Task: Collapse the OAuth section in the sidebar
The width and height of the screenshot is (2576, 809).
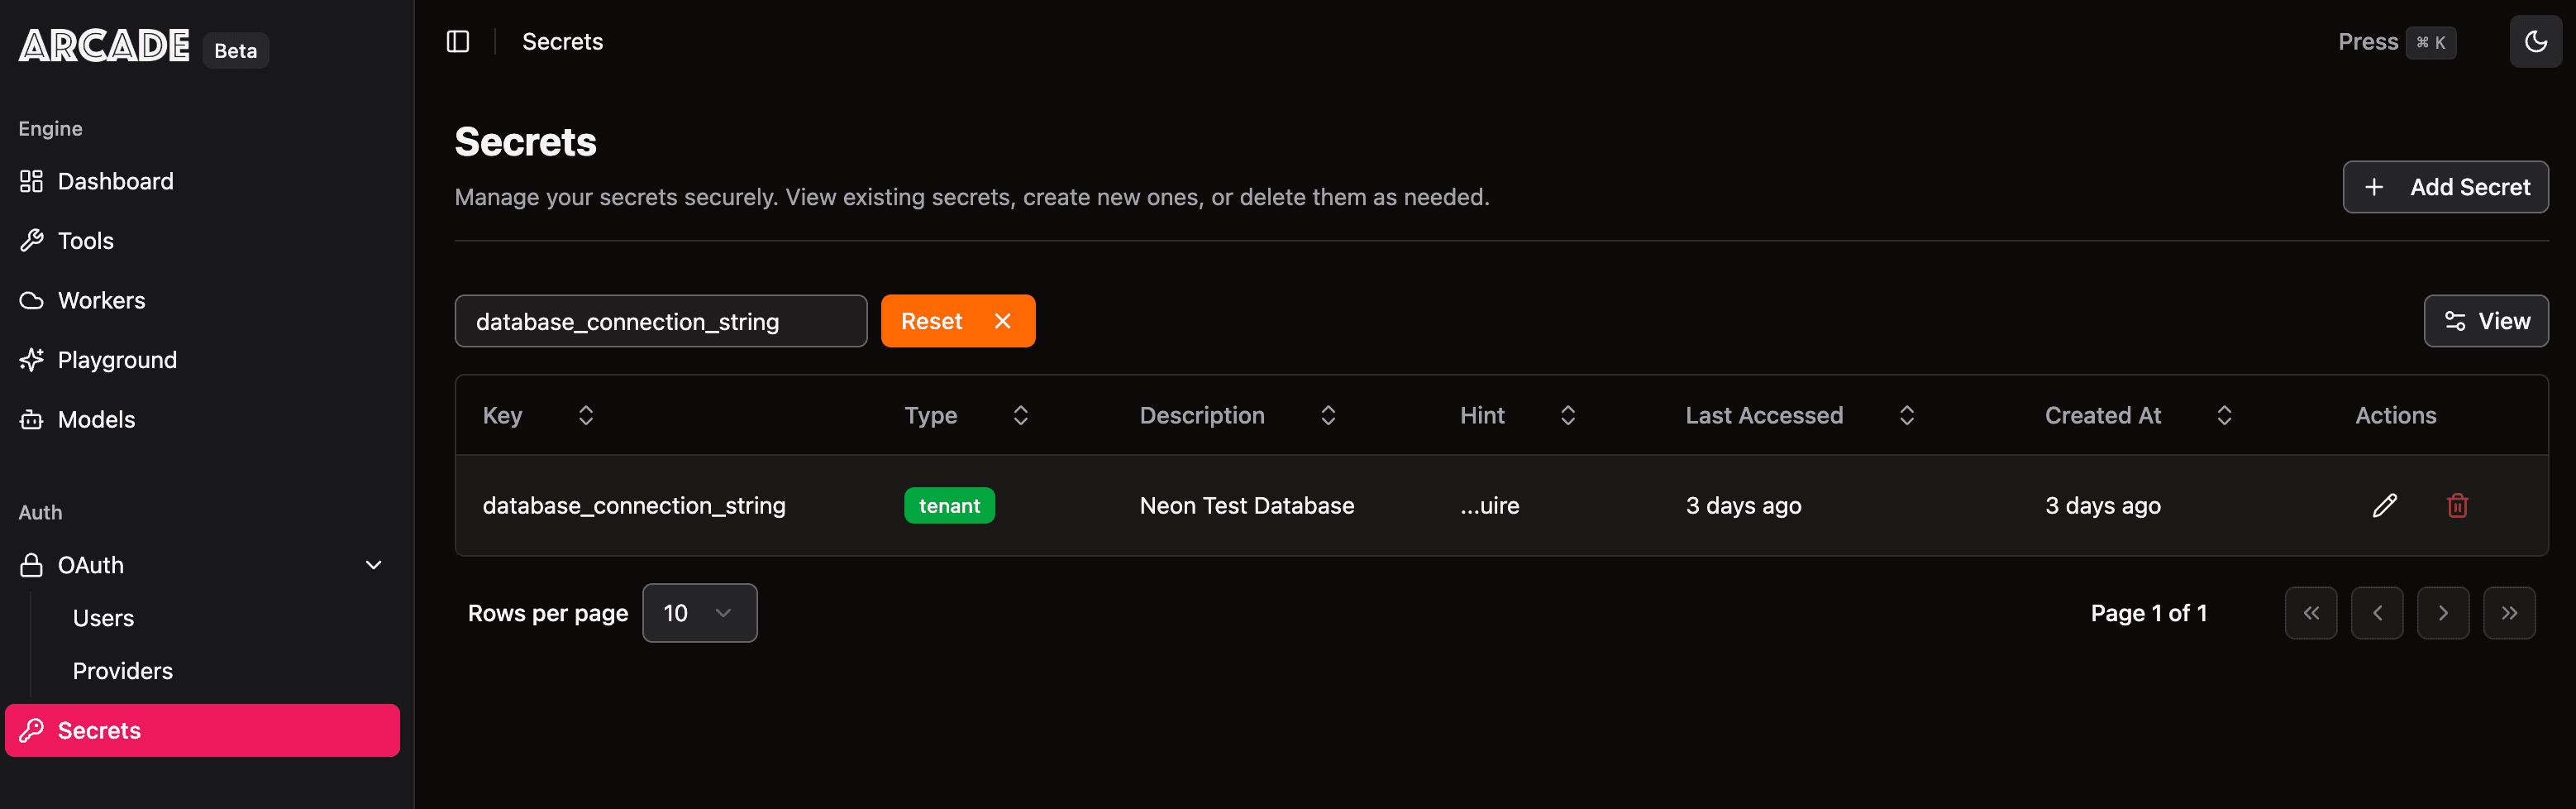Action: click(372, 565)
